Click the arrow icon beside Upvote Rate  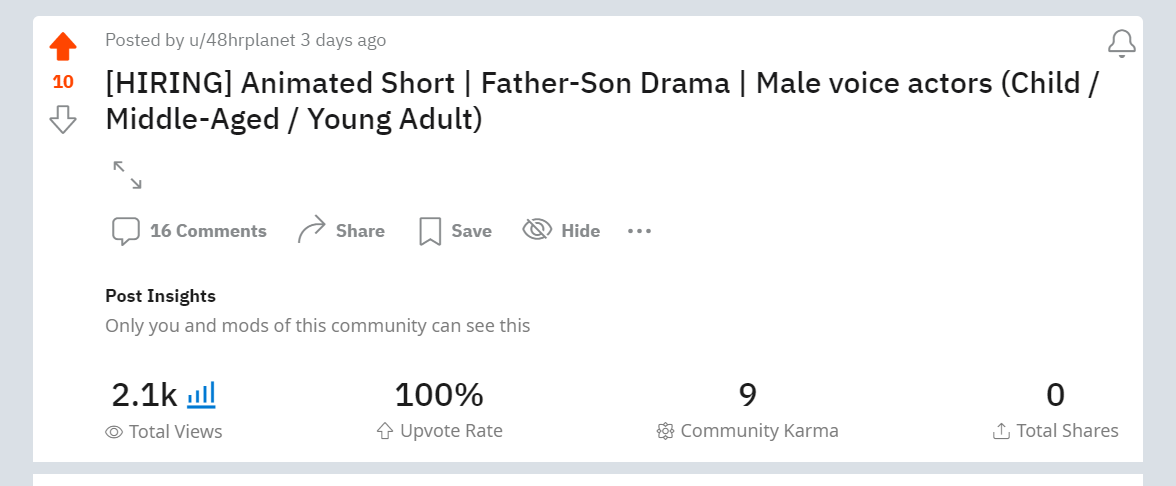click(384, 431)
